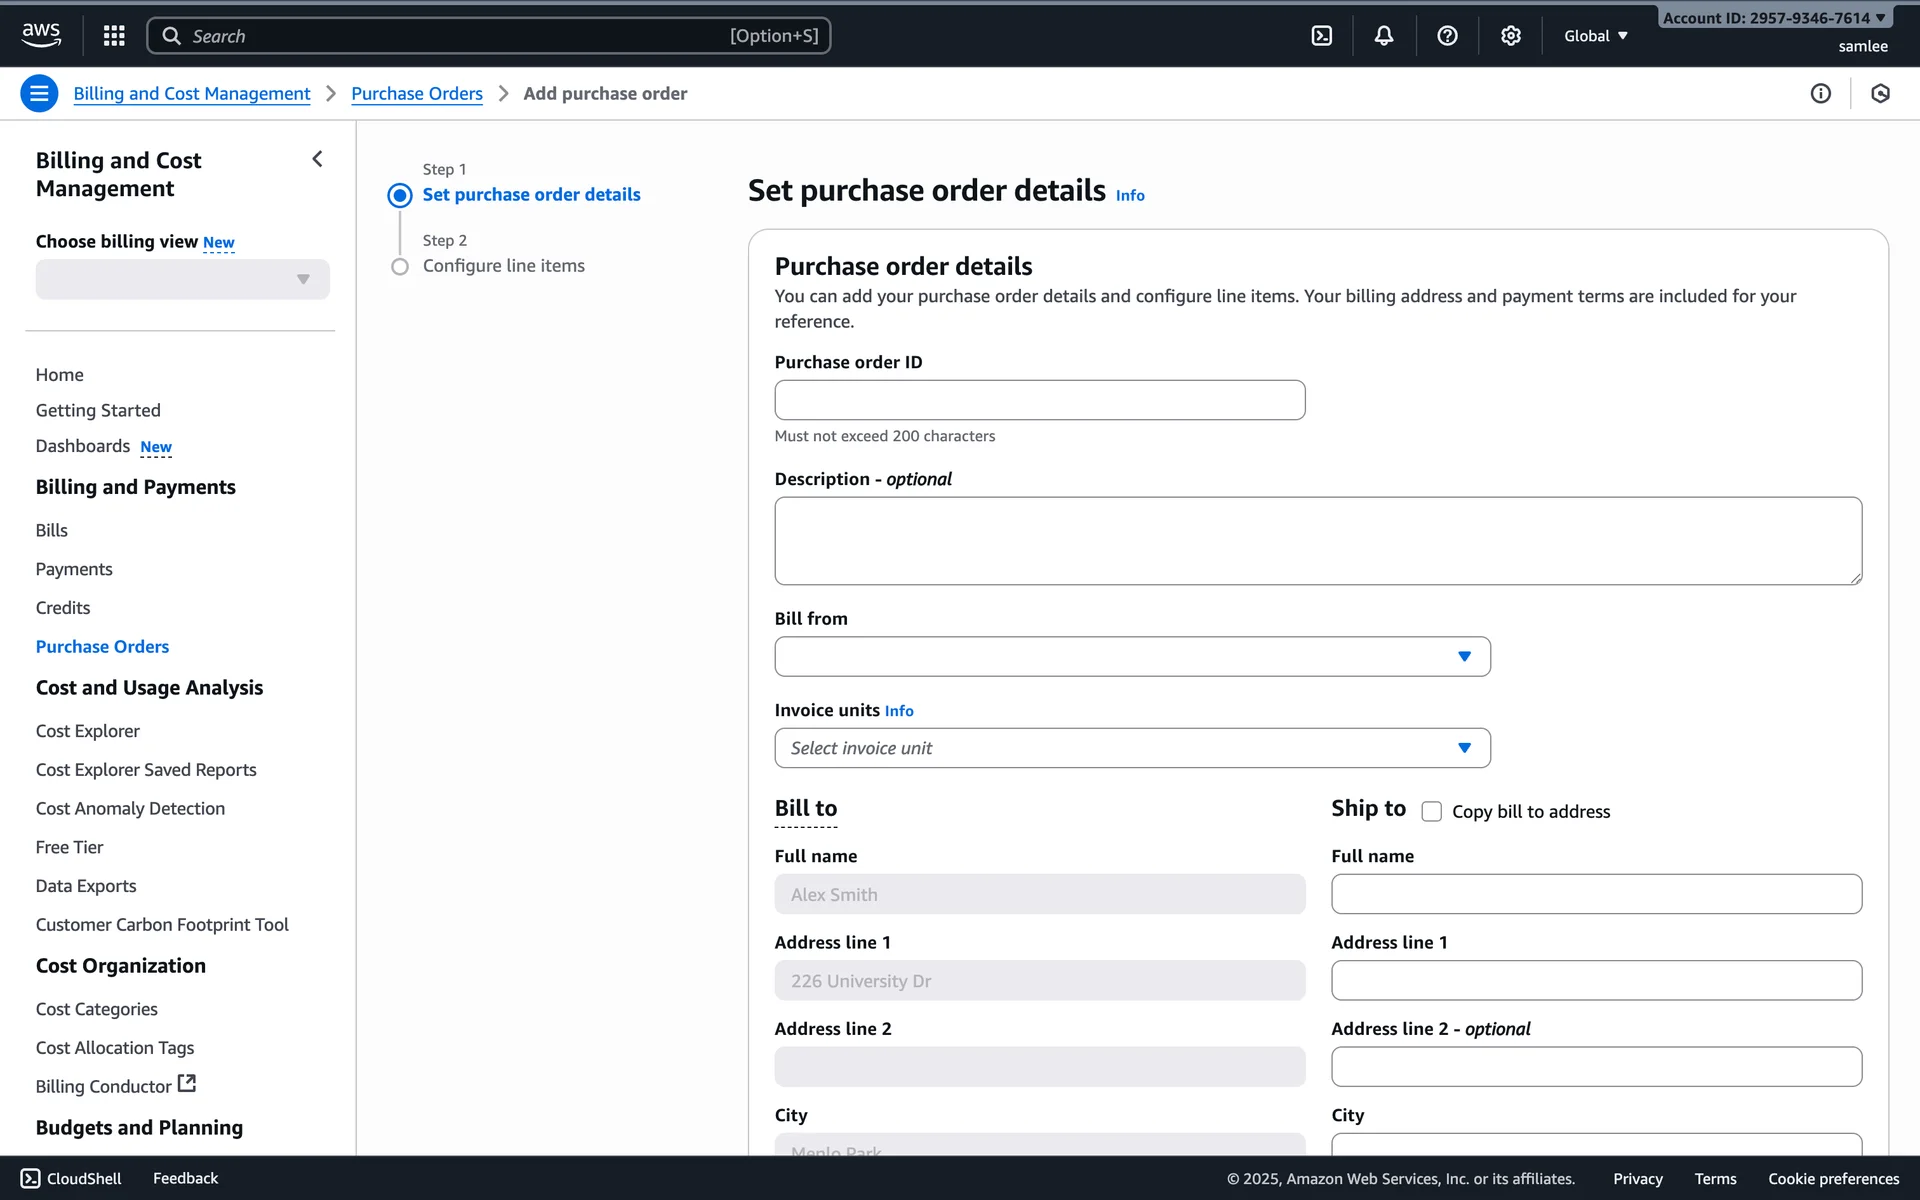Check the Copy bill to address box

(x=1431, y=811)
